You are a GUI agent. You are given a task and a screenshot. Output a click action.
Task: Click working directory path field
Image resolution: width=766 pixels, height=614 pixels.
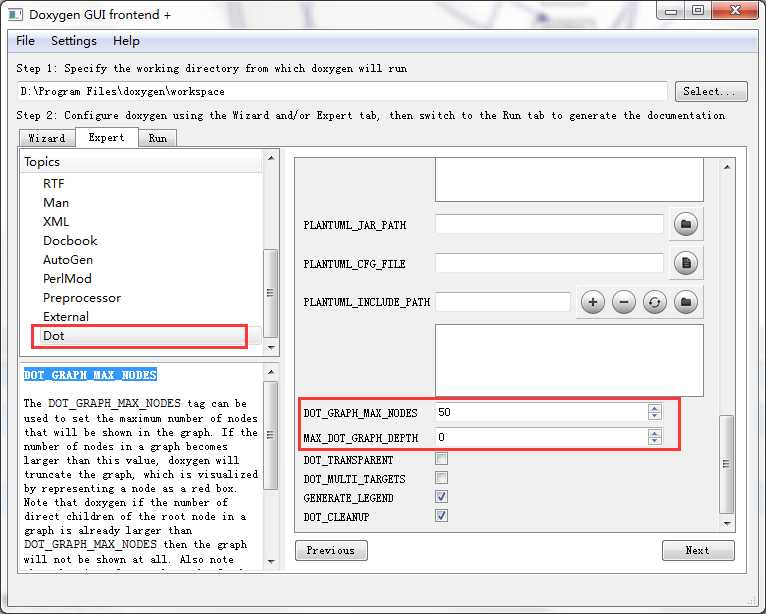(342, 91)
